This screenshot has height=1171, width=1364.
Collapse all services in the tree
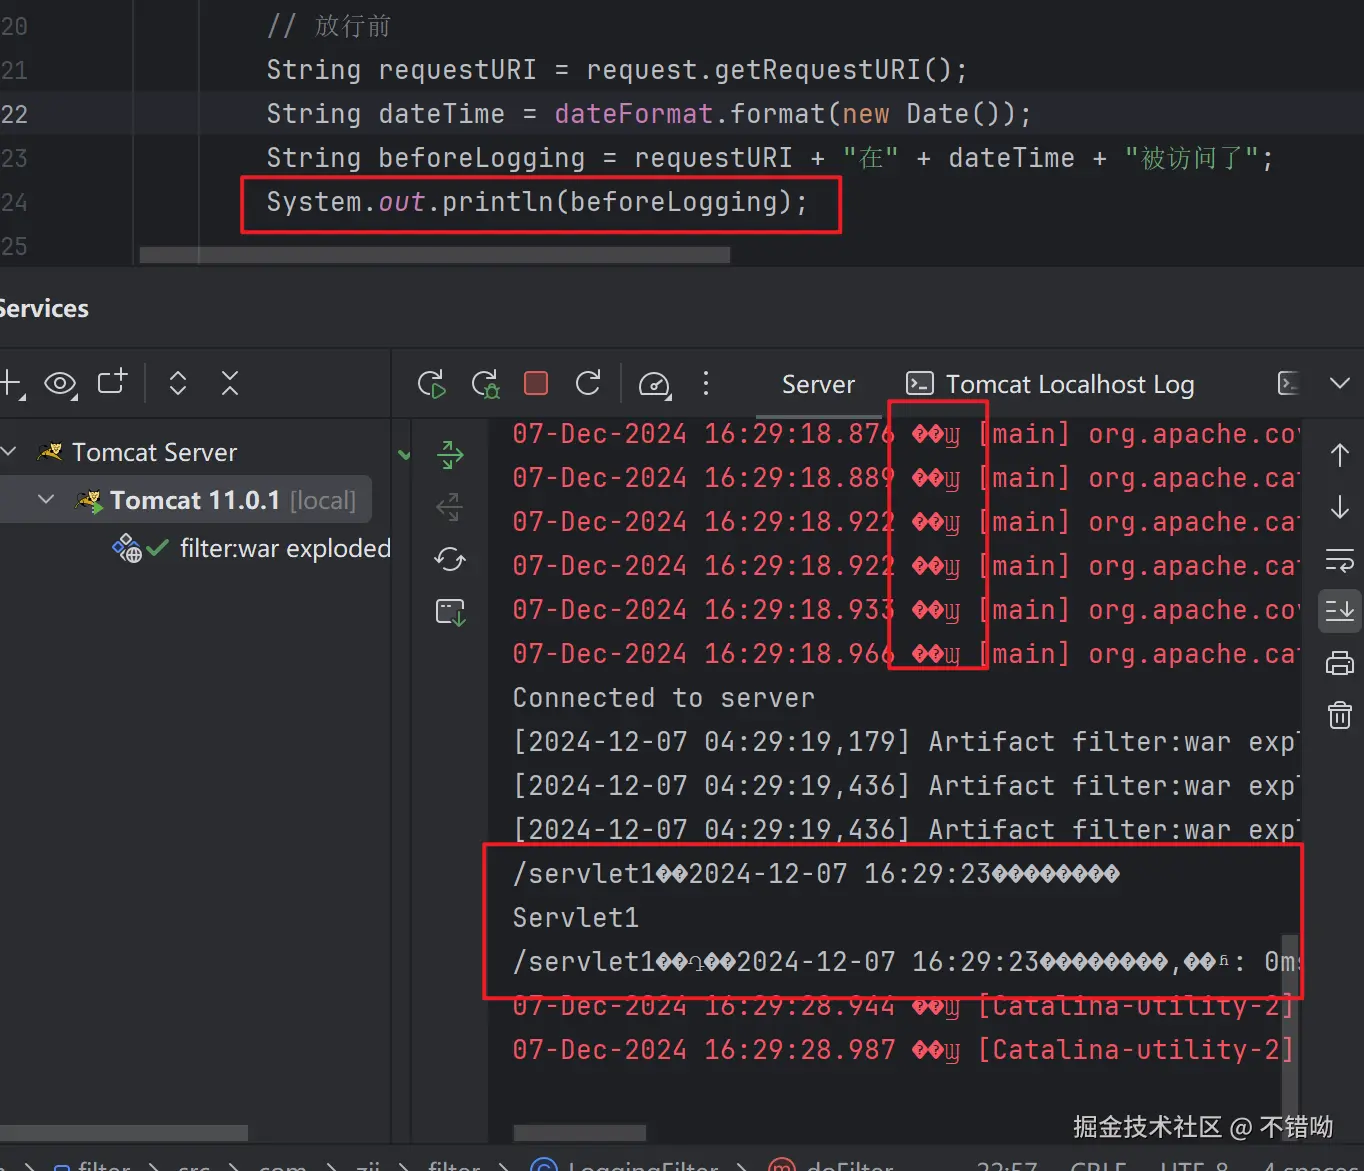click(230, 383)
